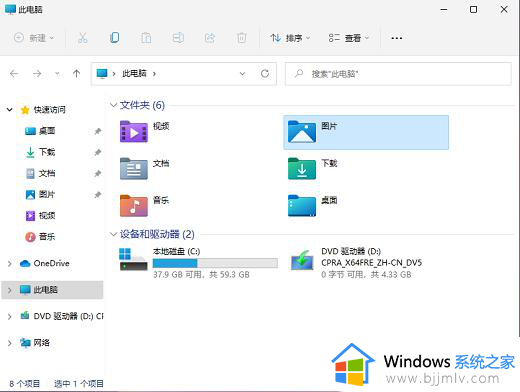The image size is (520, 392).
Task: Click pin icon beside sidebar 下载
Action: pyautogui.click(x=98, y=152)
